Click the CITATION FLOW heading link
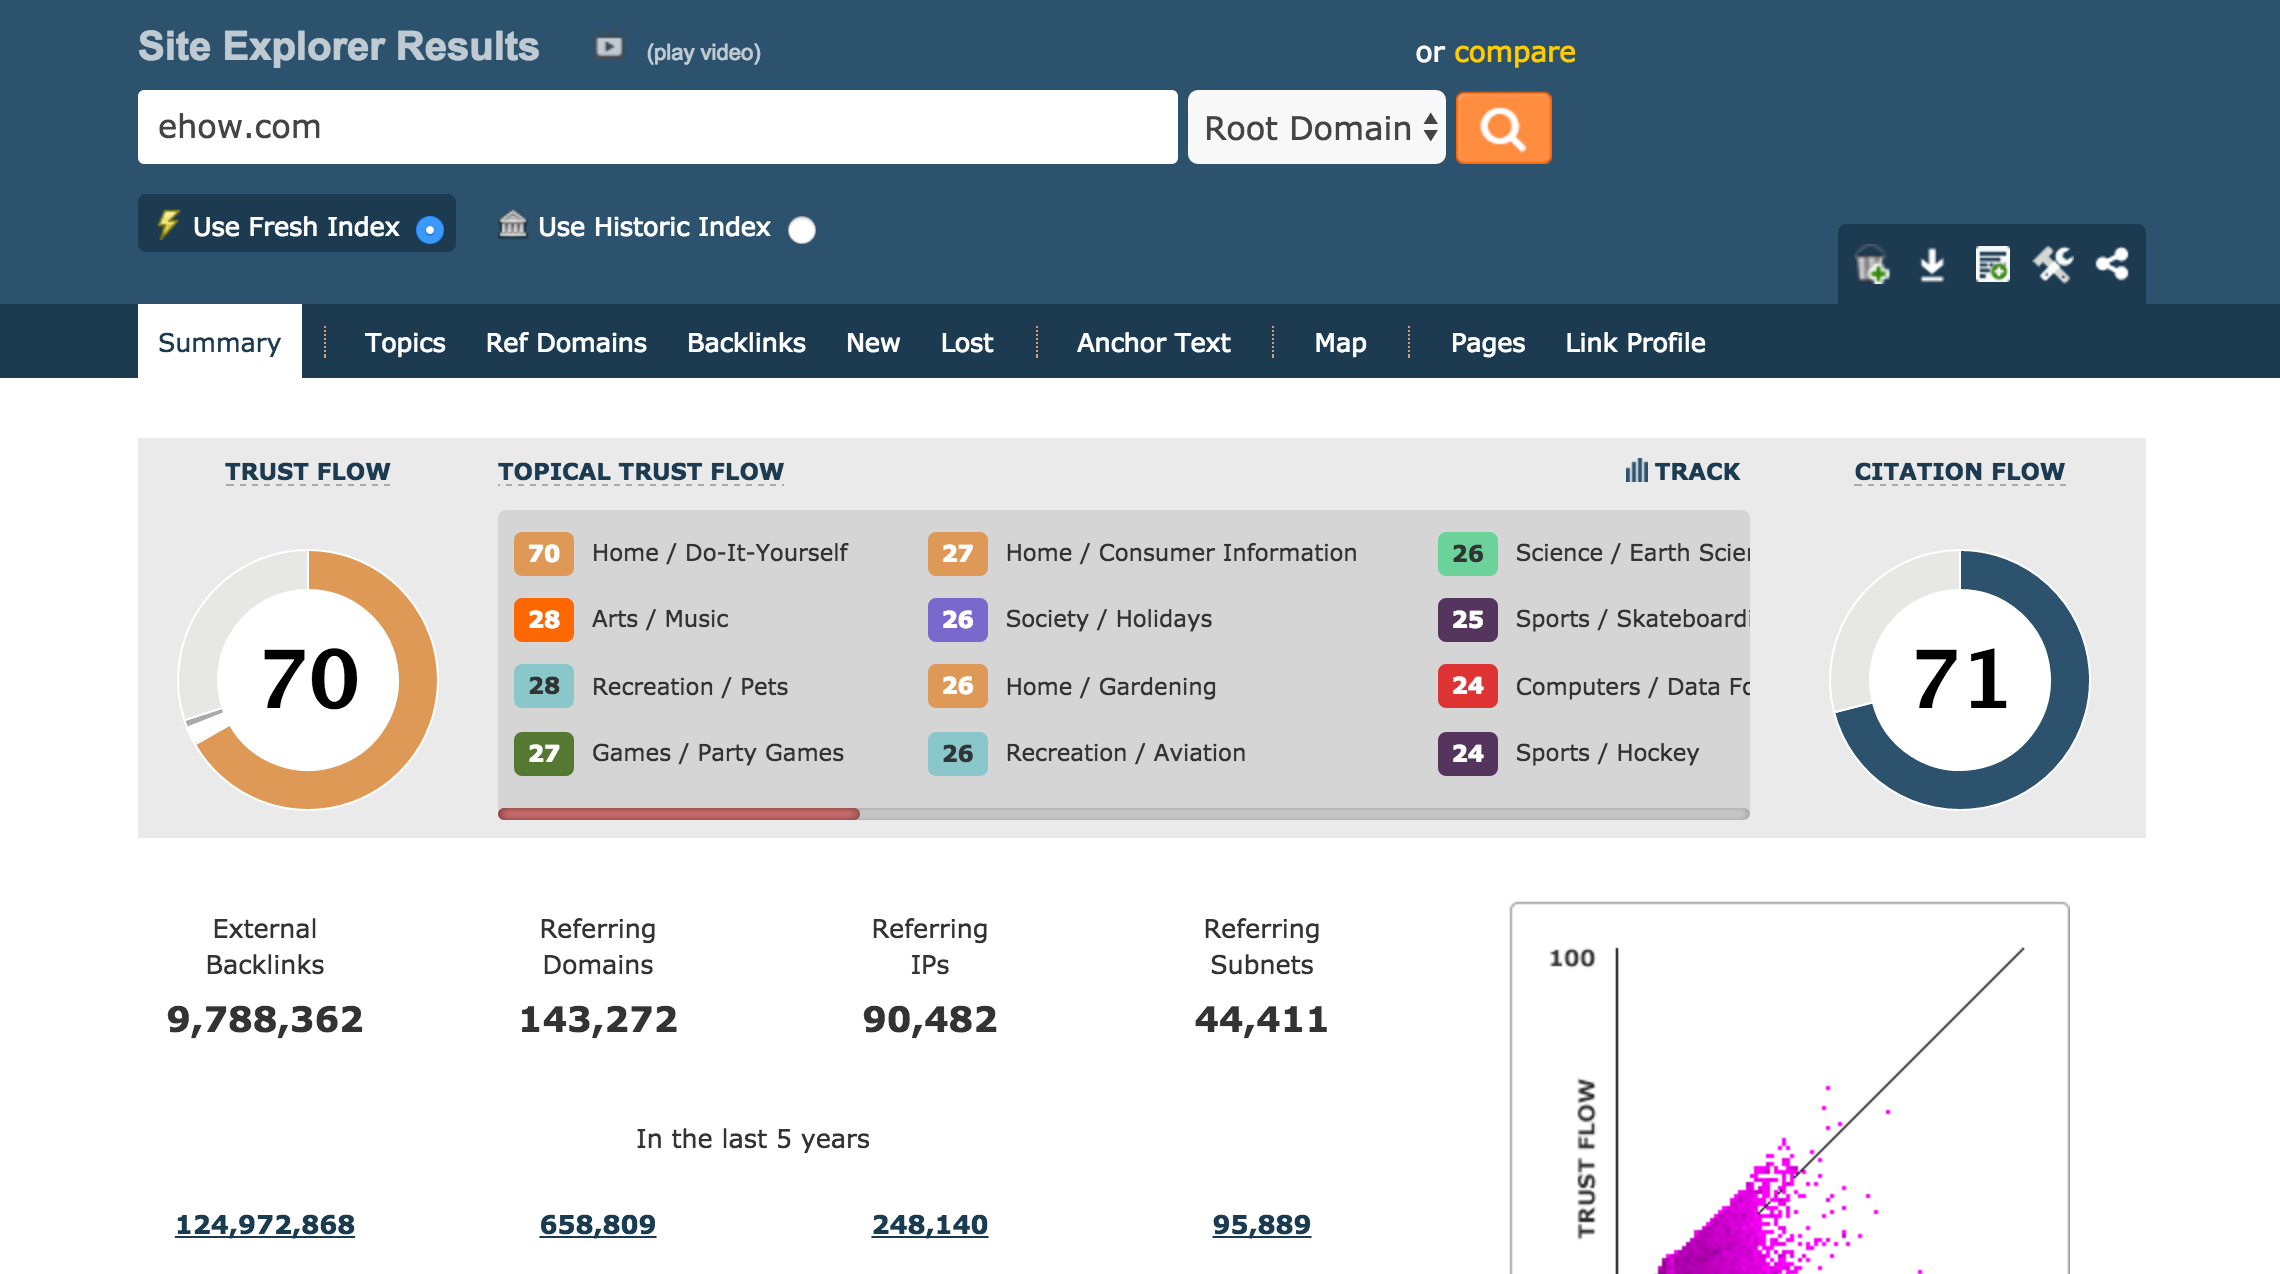 tap(1959, 471)
